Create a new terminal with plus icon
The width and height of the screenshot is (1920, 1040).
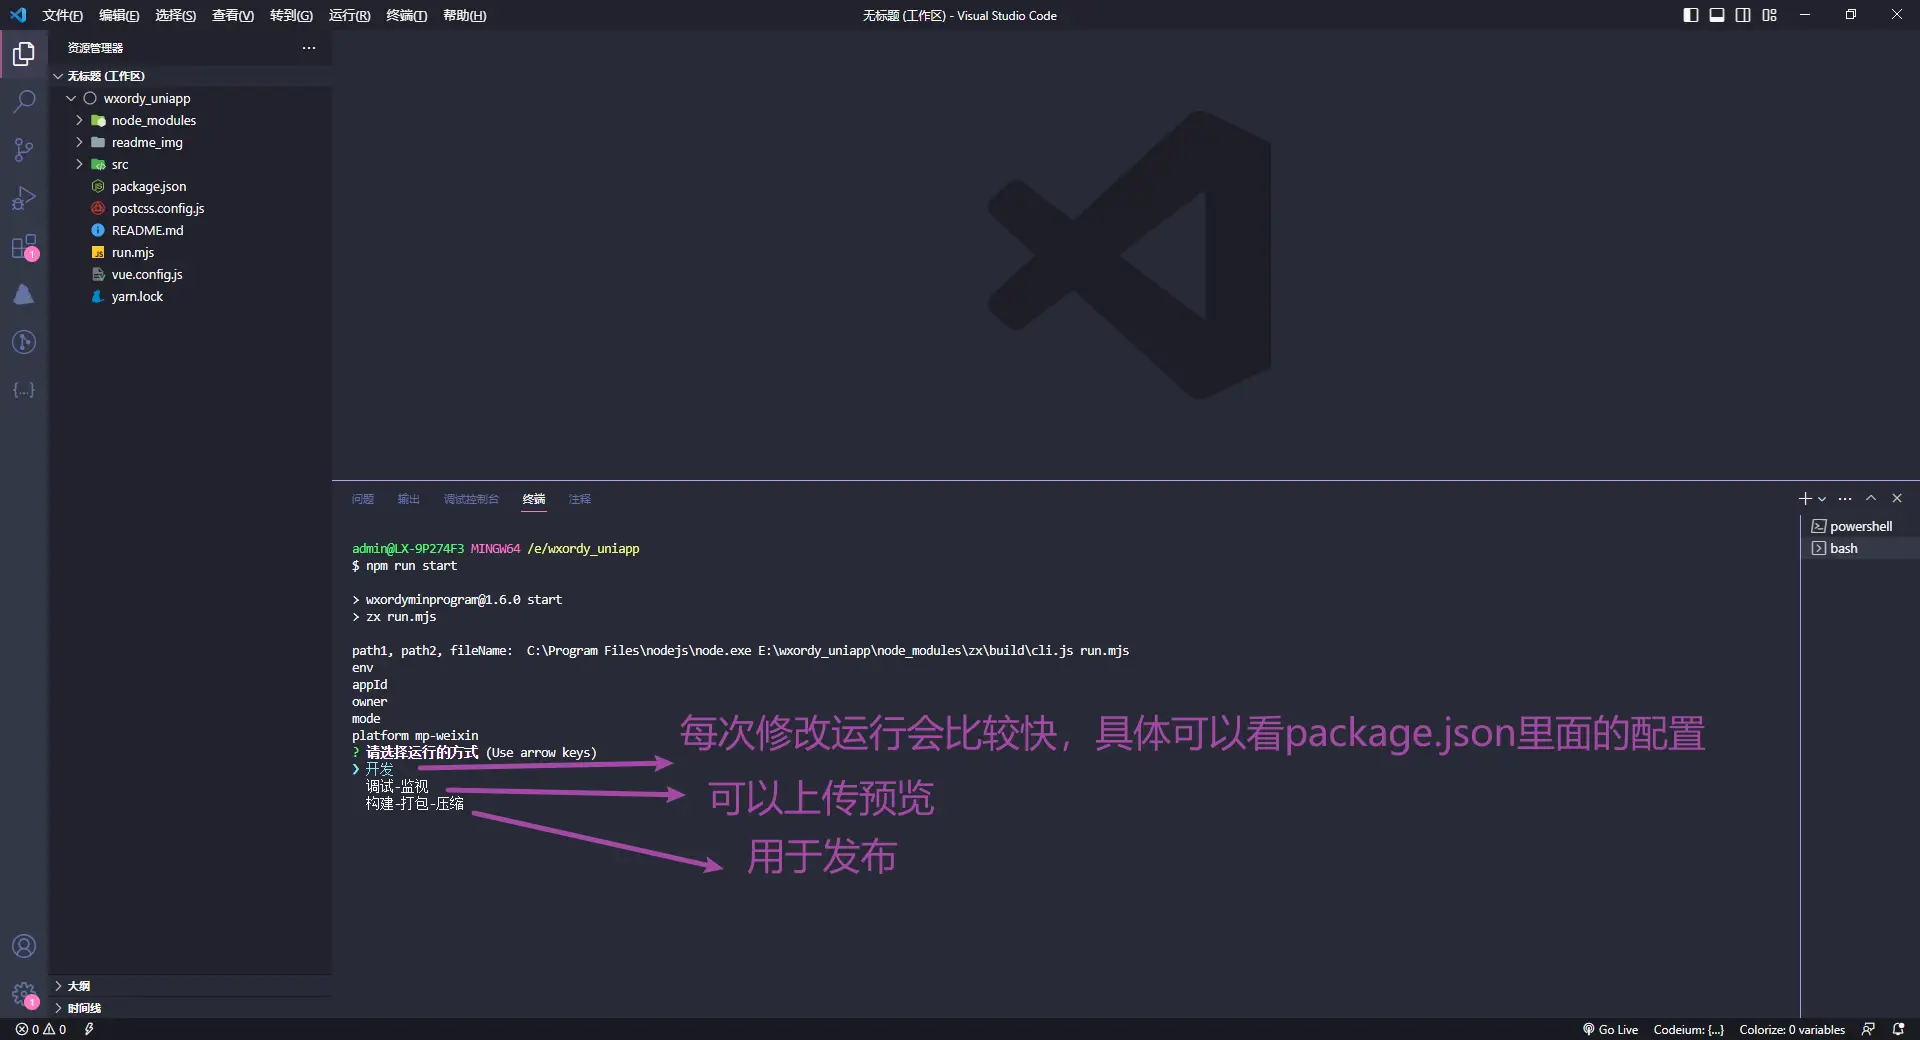tap(1804, 498)
